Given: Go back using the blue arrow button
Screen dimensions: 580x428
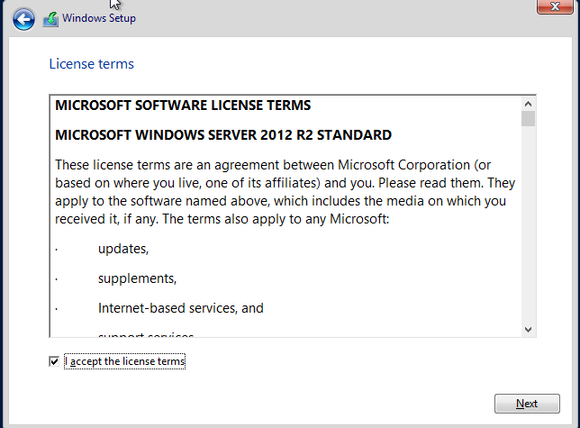Looking at the screenshot, I should coord(24,19).
